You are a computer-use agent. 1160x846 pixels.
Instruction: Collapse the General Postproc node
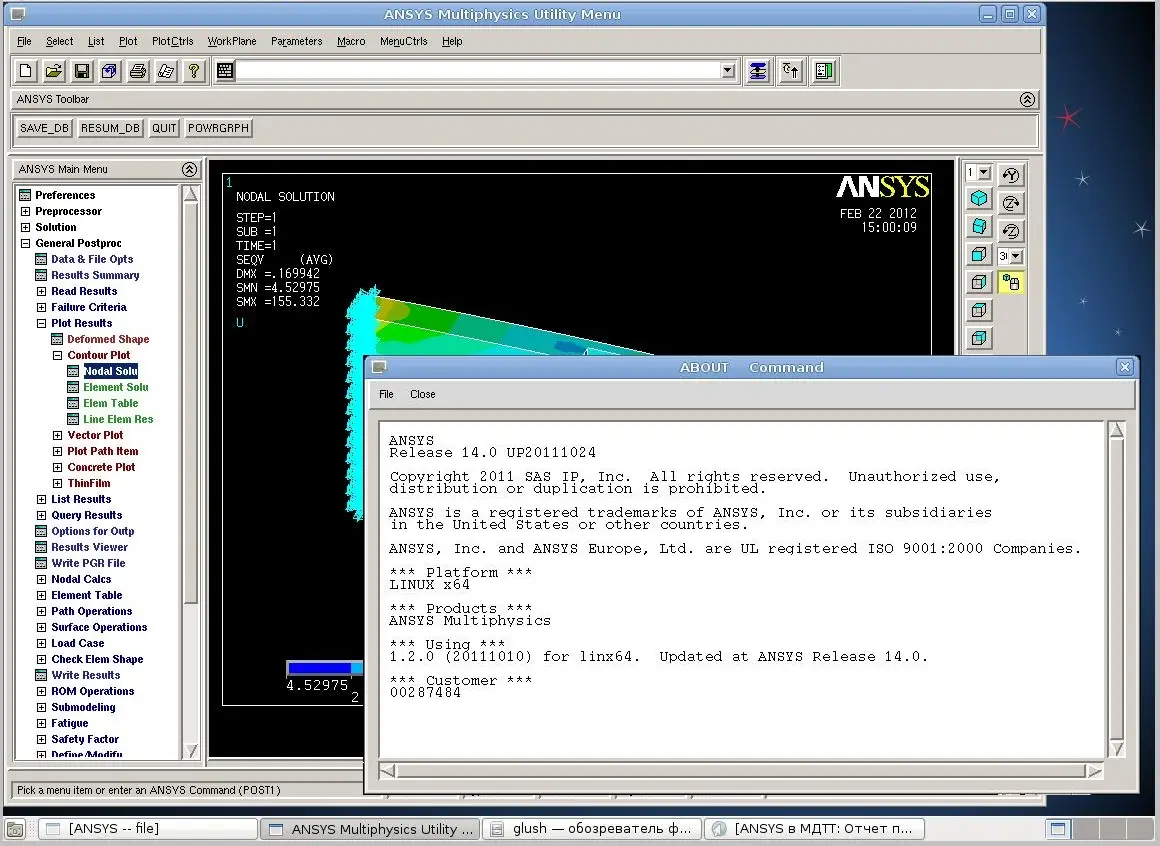click(x=25, y=243)
